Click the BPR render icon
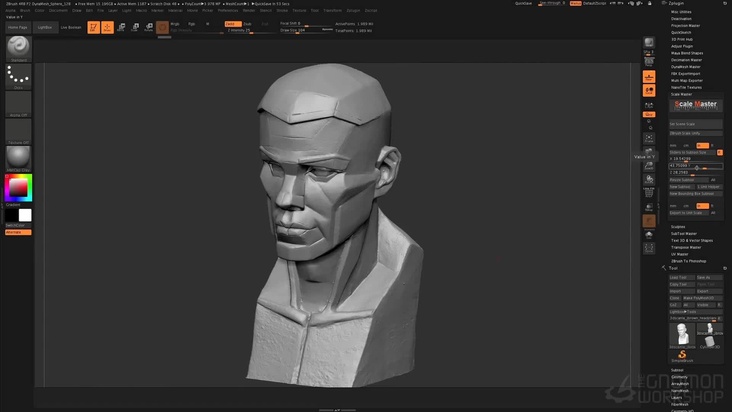 [649, 43]
